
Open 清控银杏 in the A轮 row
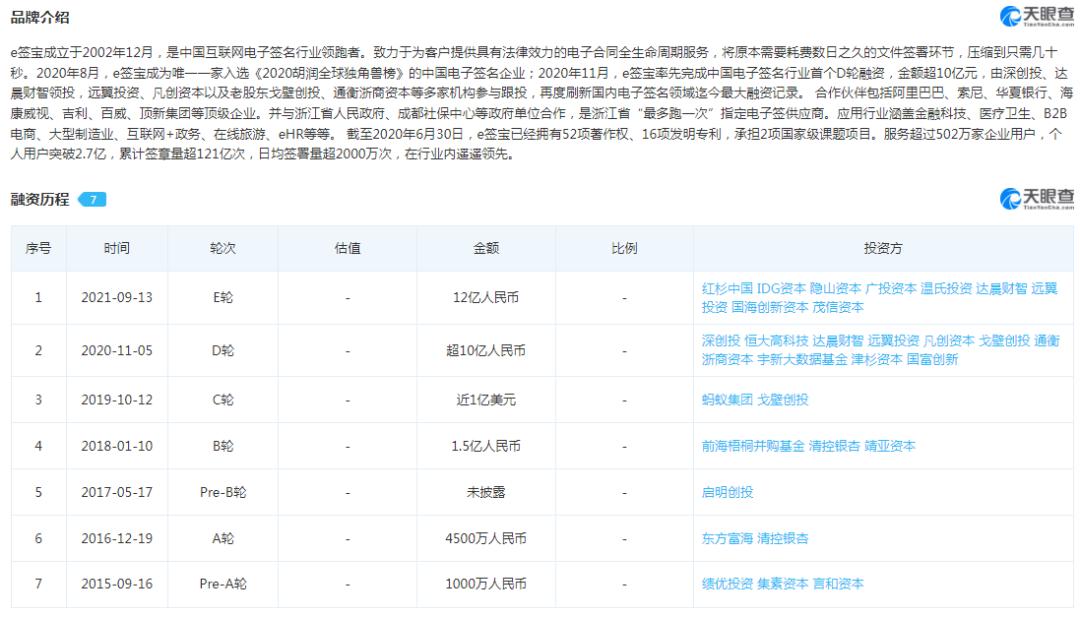pyautogui.click(x=783, y=538)
